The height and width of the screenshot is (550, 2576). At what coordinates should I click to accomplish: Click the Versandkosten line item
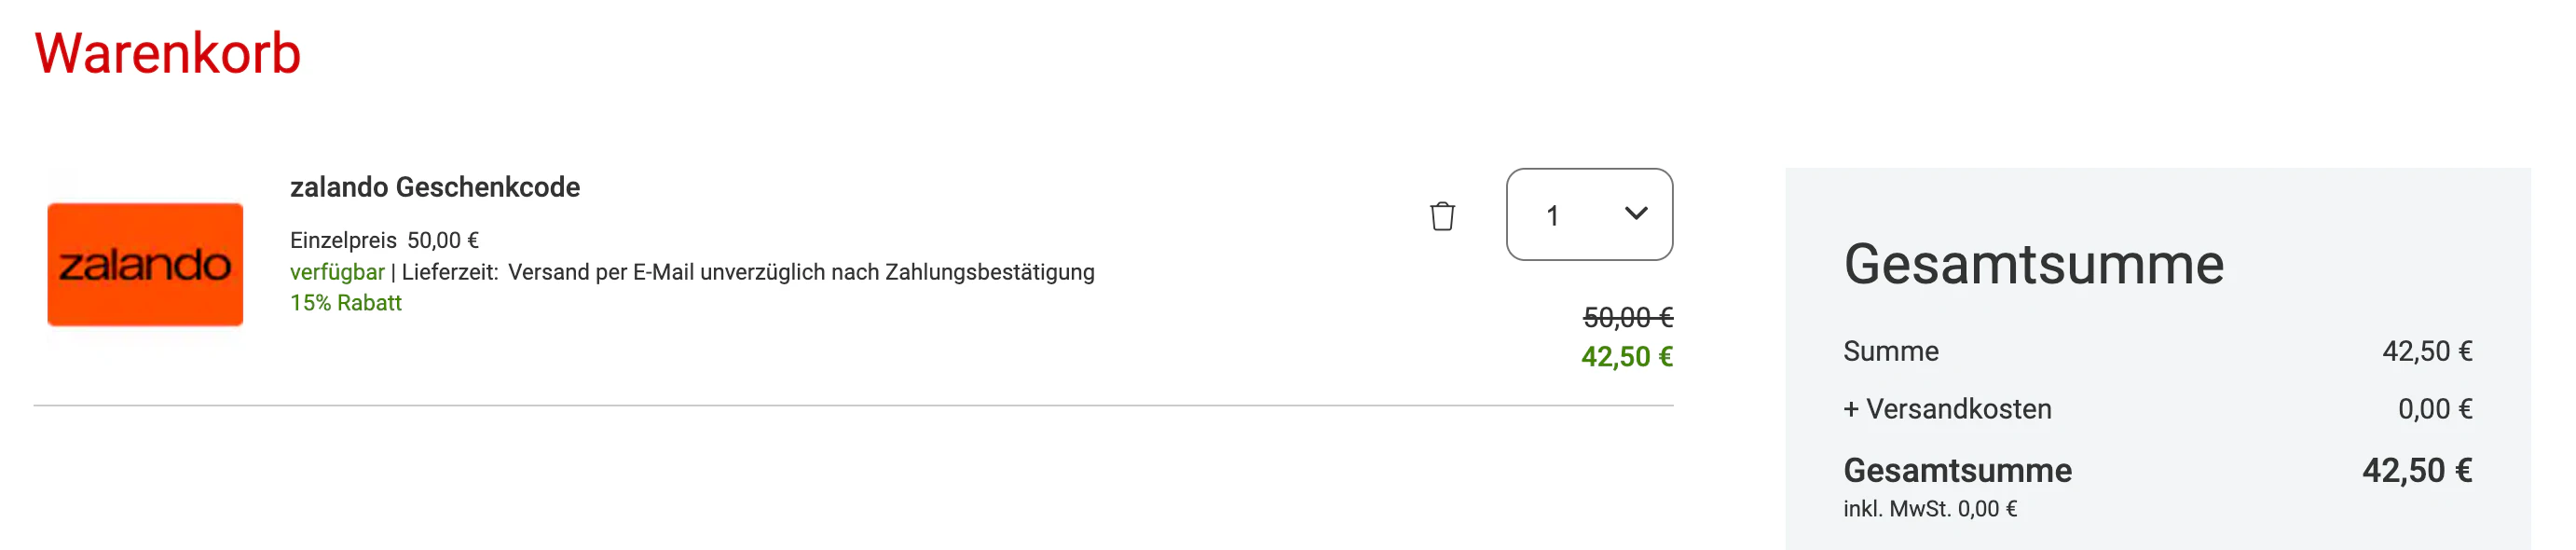click(1949, 409)
